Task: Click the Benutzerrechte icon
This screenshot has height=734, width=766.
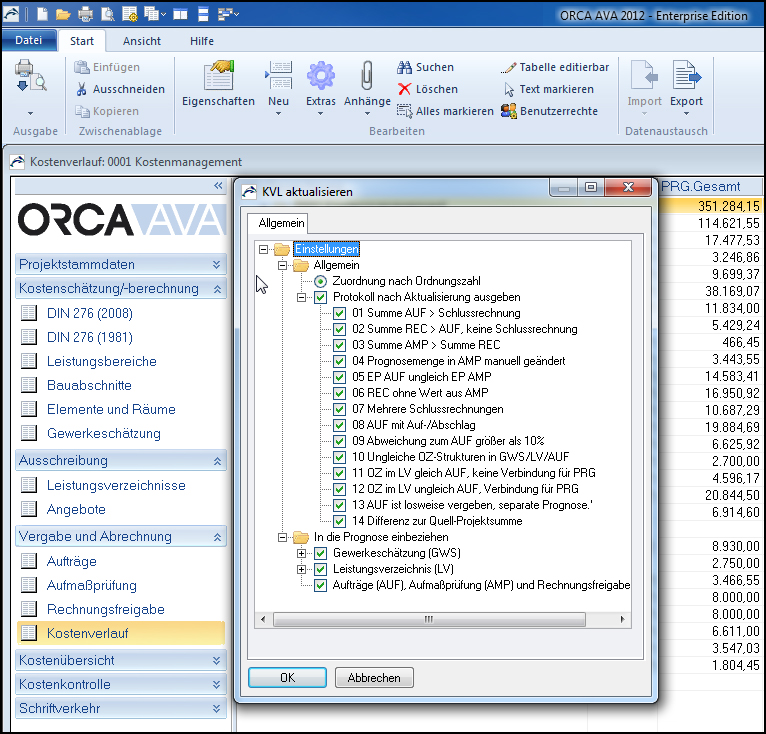Action: (x=508, y=111)
